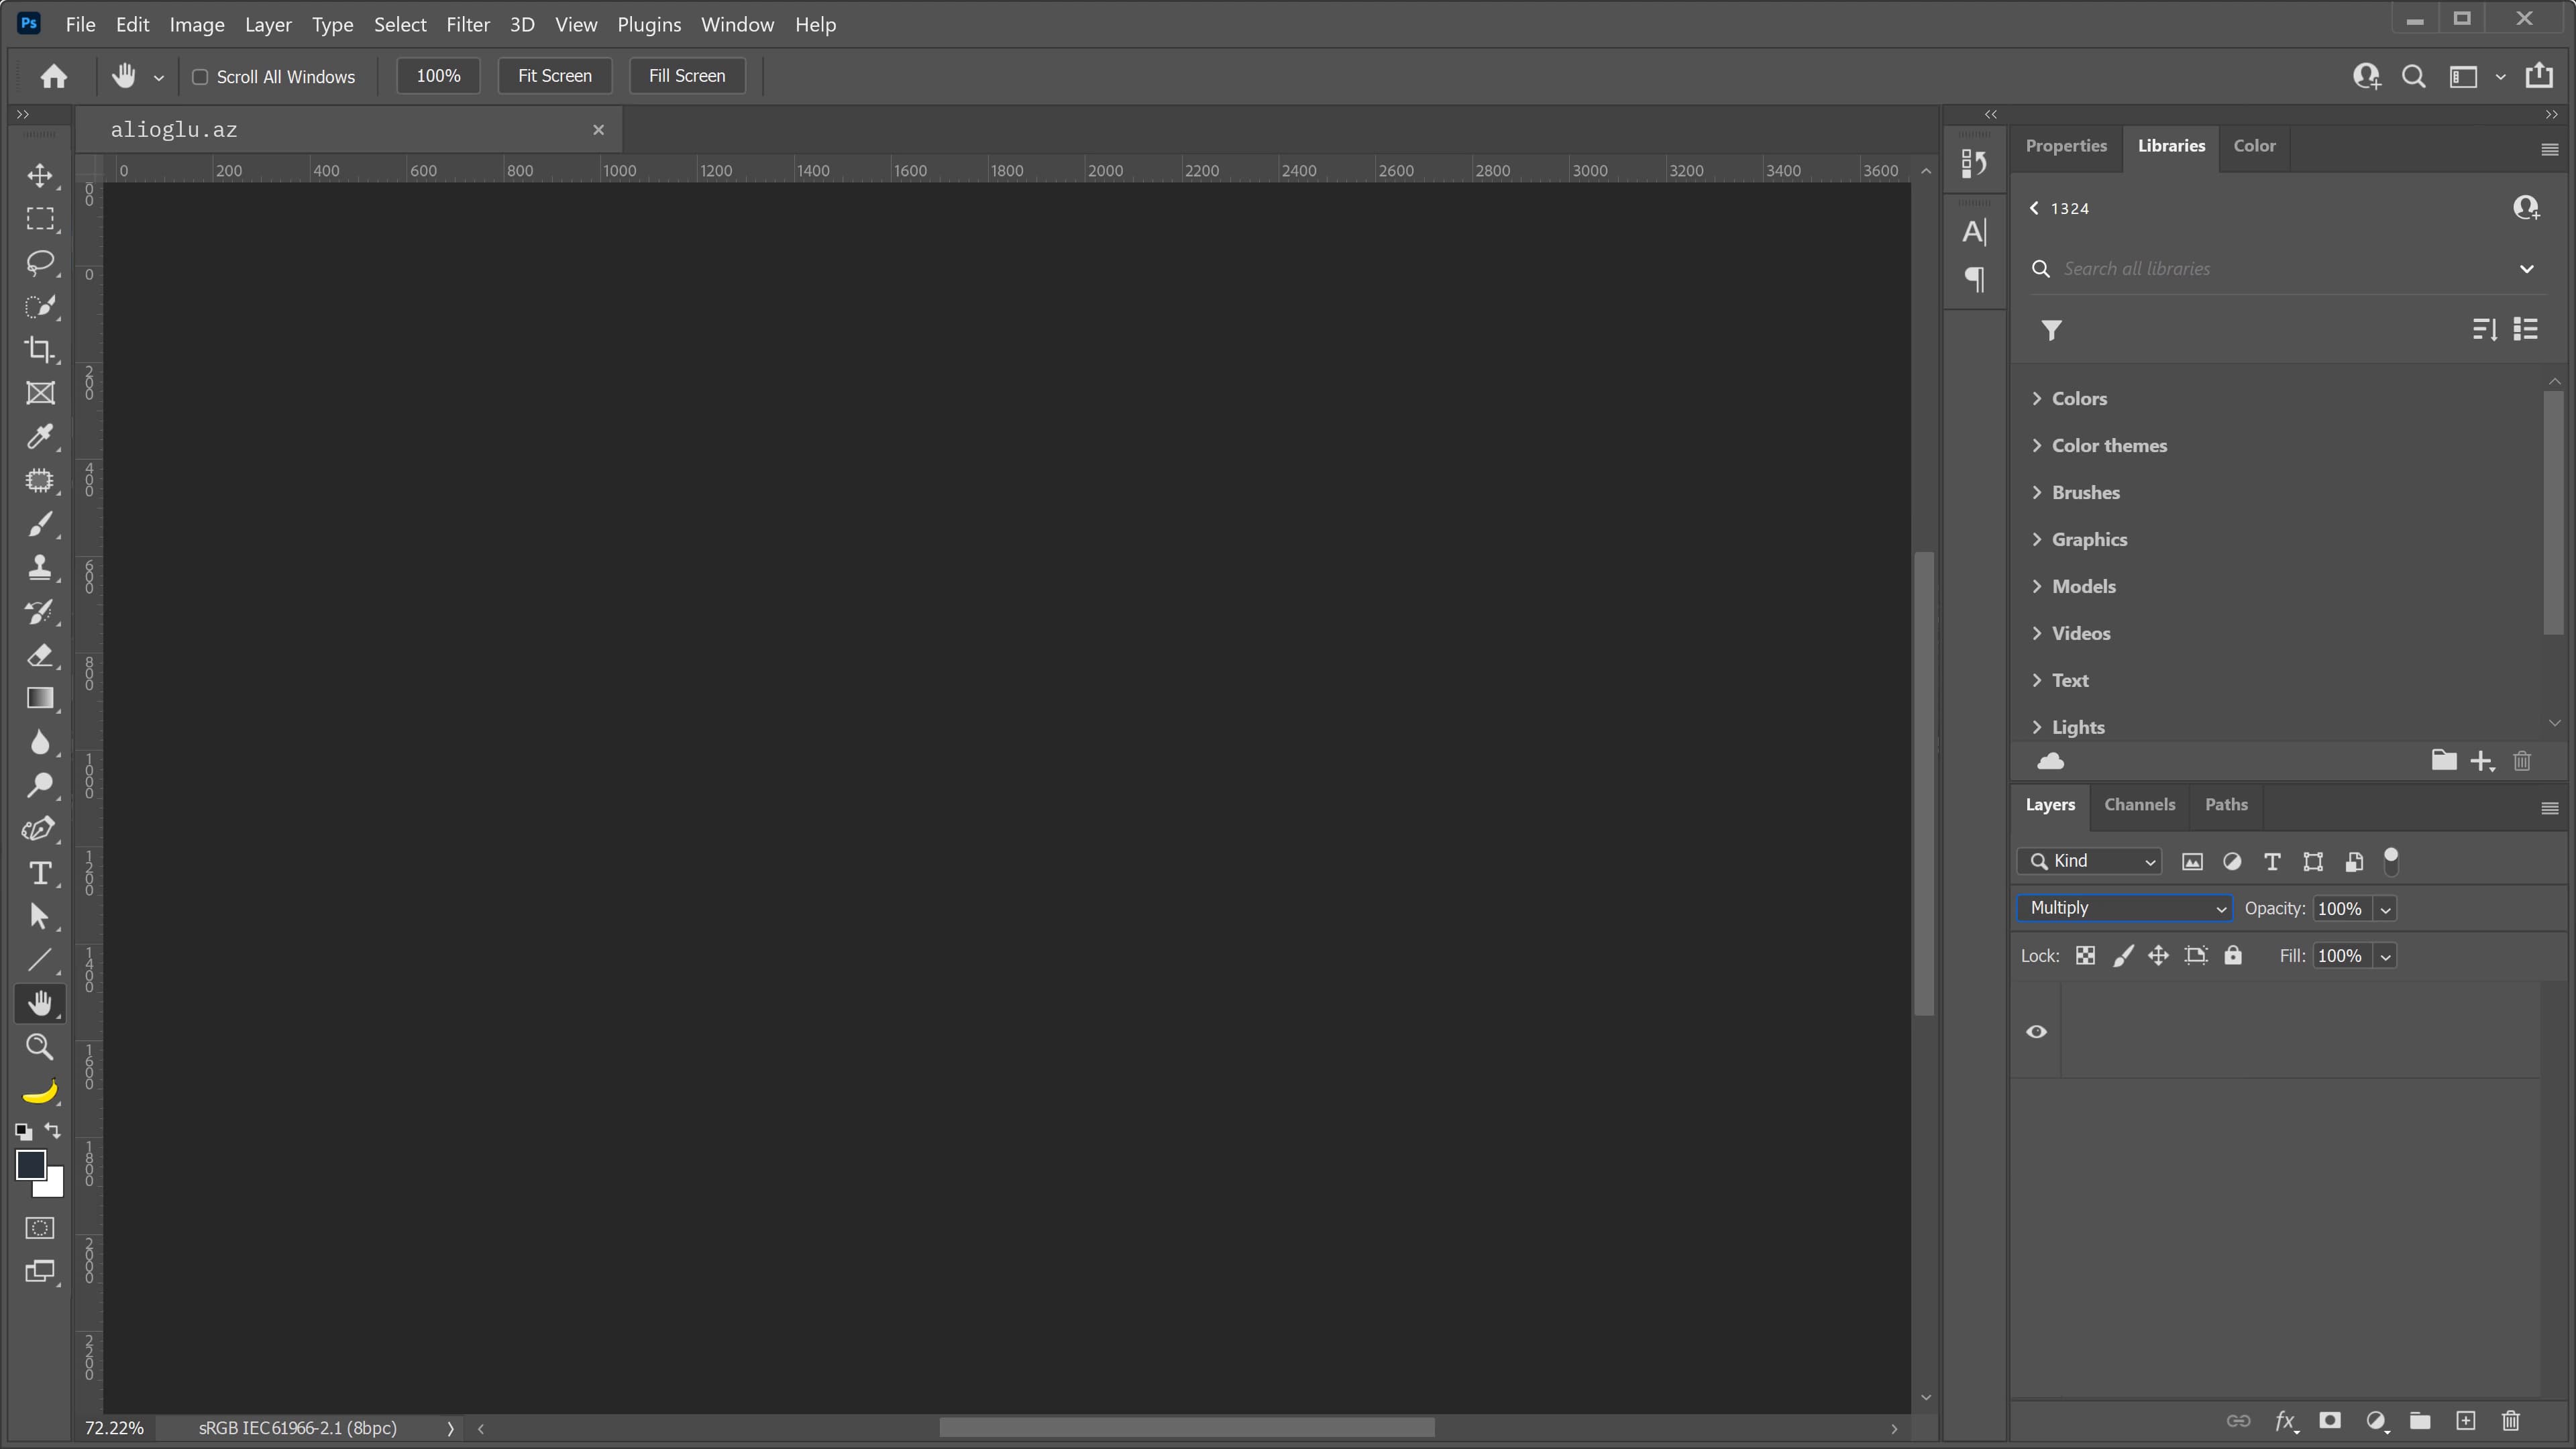Toggle lock all layer attributes
Image resolution: width=2576 pixels, height=1449 pixels.
point(2233,955)
